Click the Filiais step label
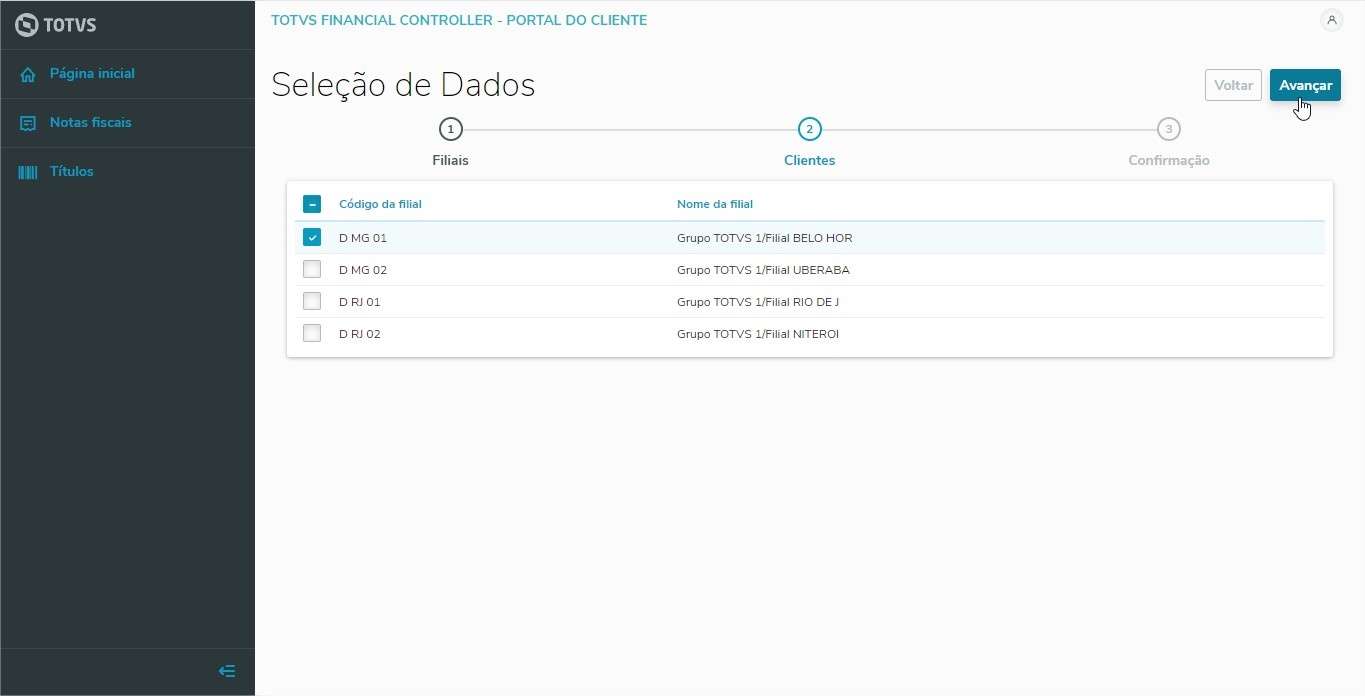1365x696 pixels. coord(451,160)
